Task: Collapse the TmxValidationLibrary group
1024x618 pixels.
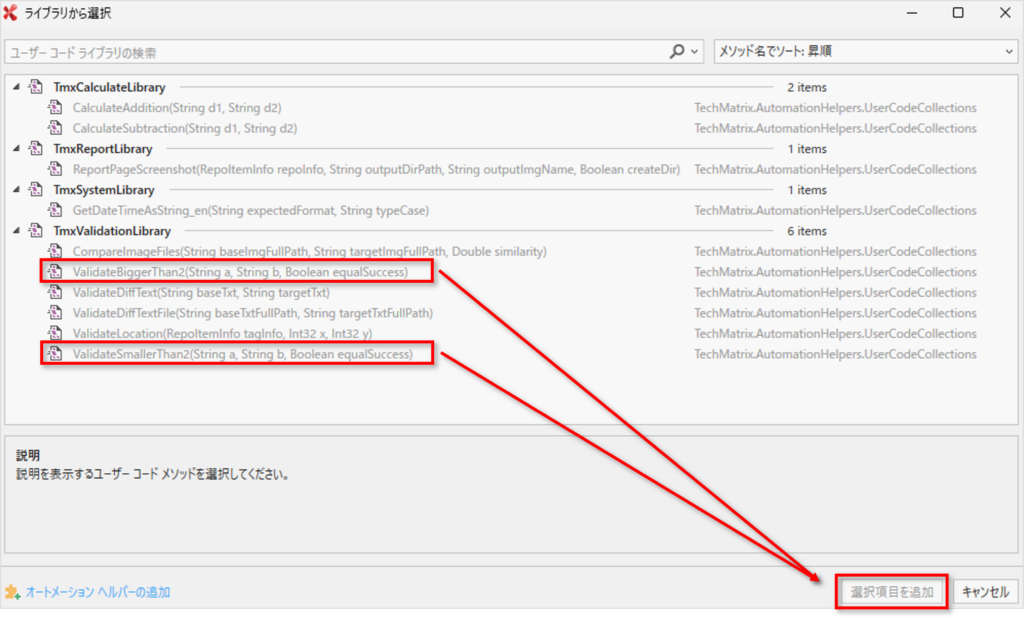Action: (16, 231)
